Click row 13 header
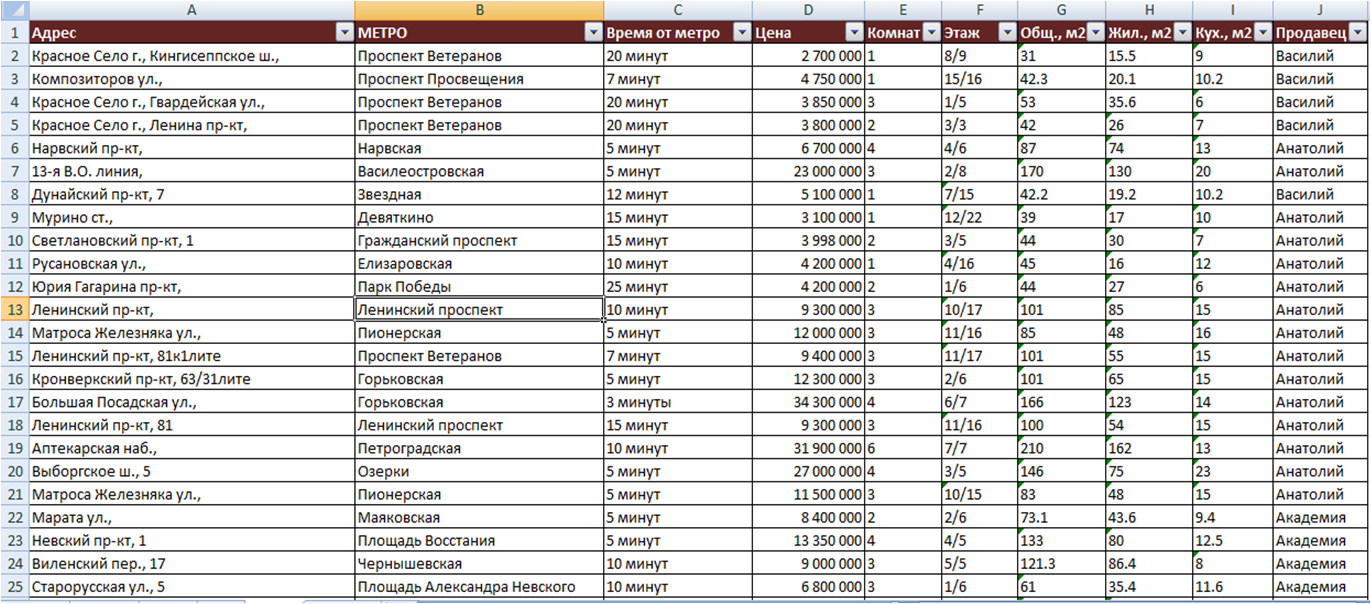This screenshot has width=1371, height=604. click(14, 310)
